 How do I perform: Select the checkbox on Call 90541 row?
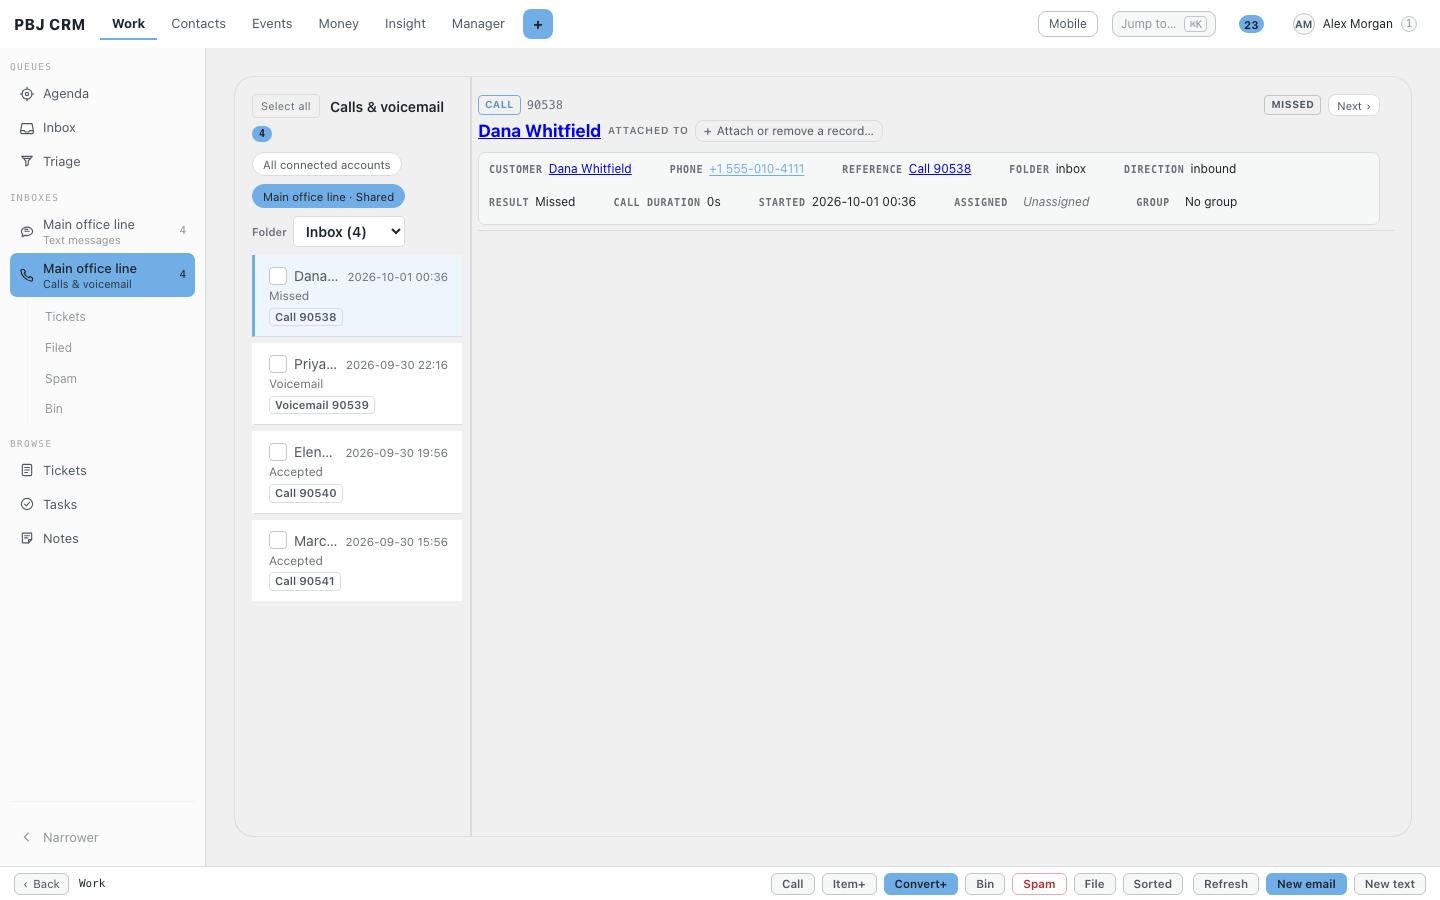278,541
